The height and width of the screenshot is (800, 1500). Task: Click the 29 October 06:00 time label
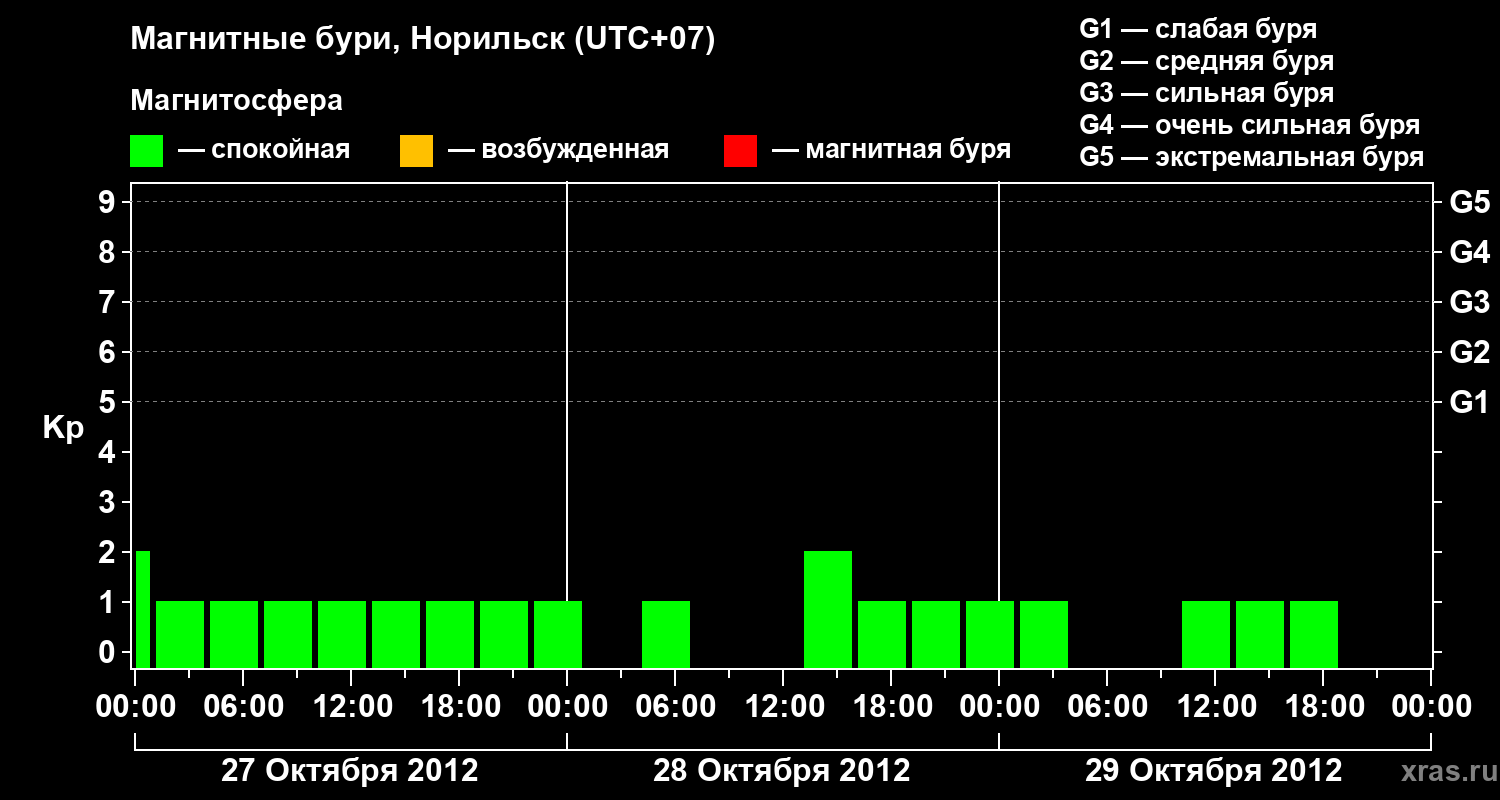pos(1106,706)
